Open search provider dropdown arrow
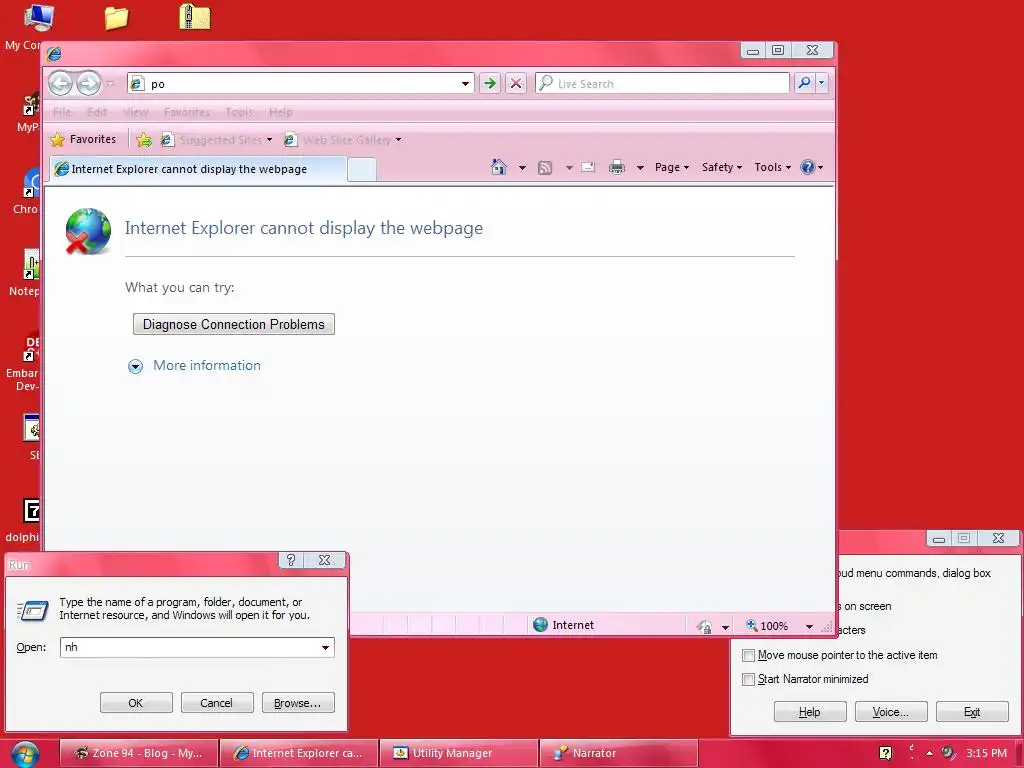1024x768 pixels. click(x=822, y=83)
